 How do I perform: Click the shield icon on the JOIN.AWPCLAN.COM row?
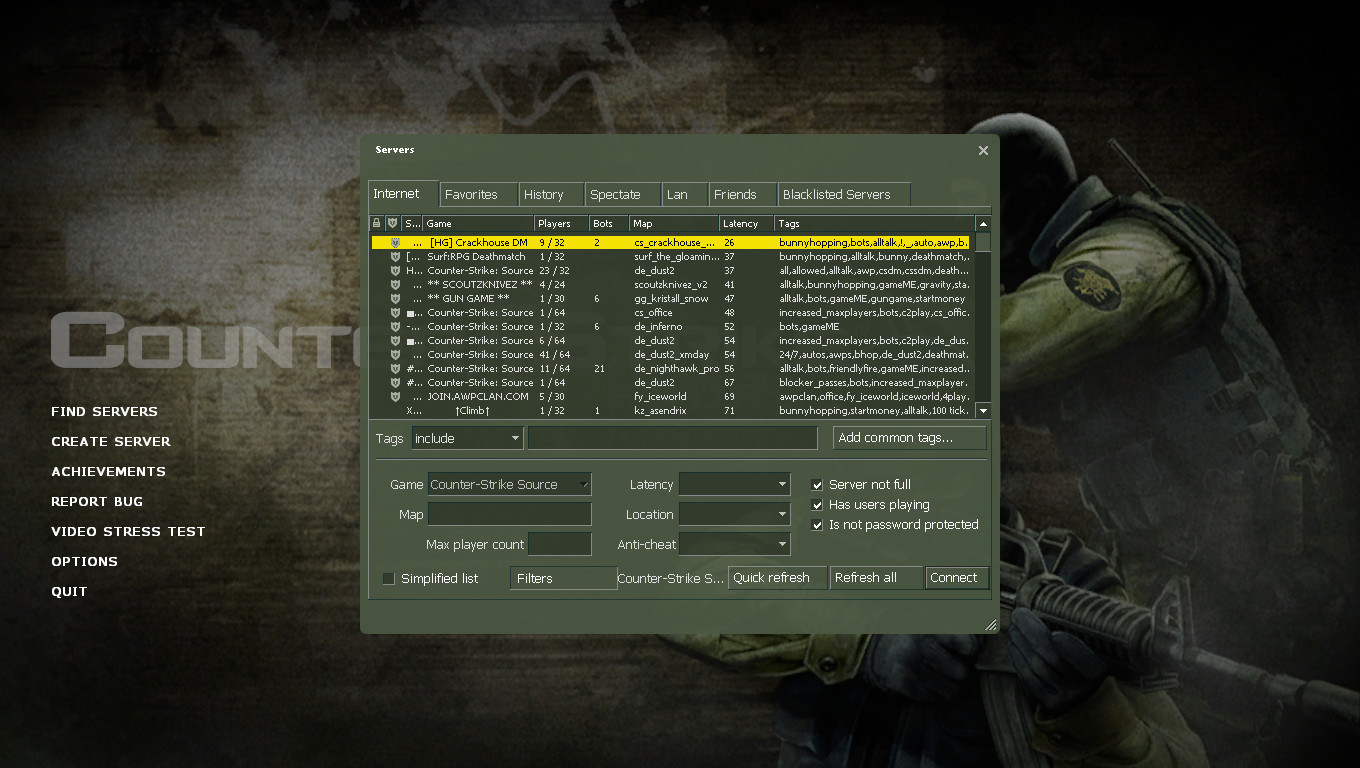(394, 396)
